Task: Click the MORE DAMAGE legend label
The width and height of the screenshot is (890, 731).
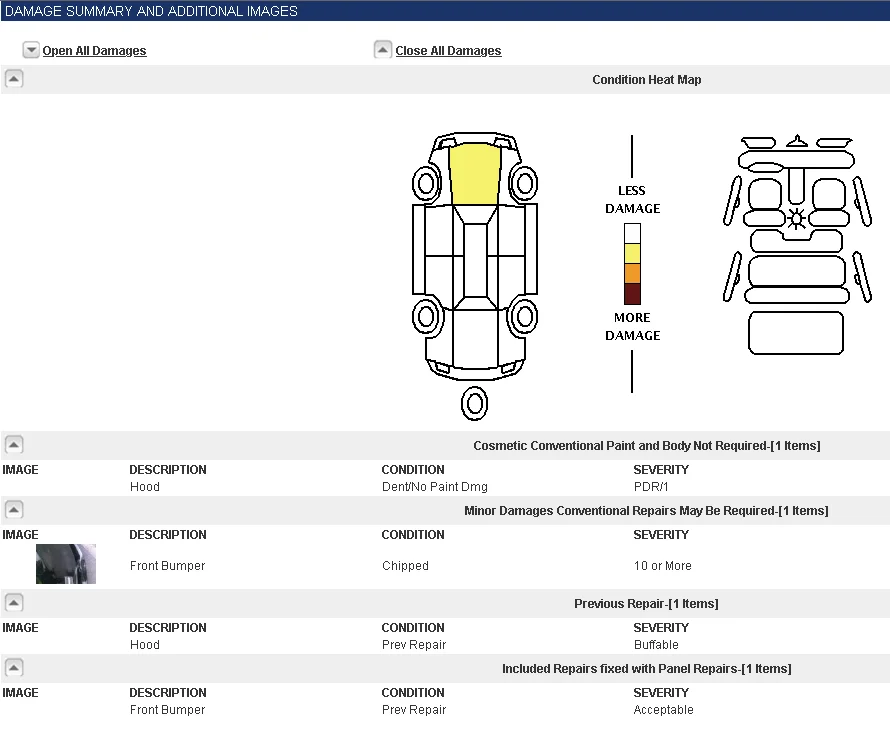Action: pos(632,326)
